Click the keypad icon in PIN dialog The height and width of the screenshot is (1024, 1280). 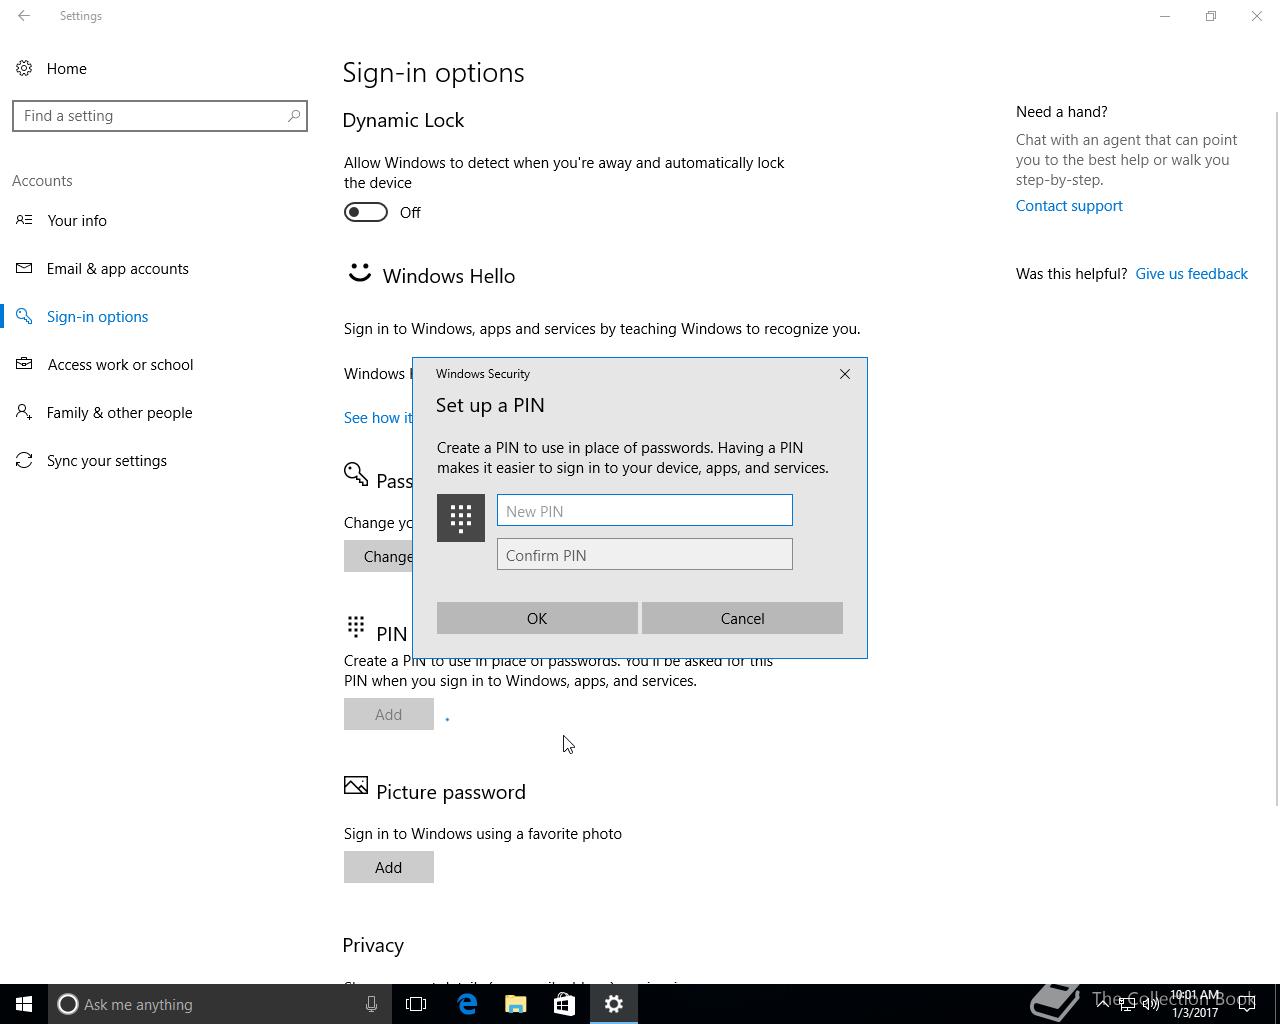point(461,518)
